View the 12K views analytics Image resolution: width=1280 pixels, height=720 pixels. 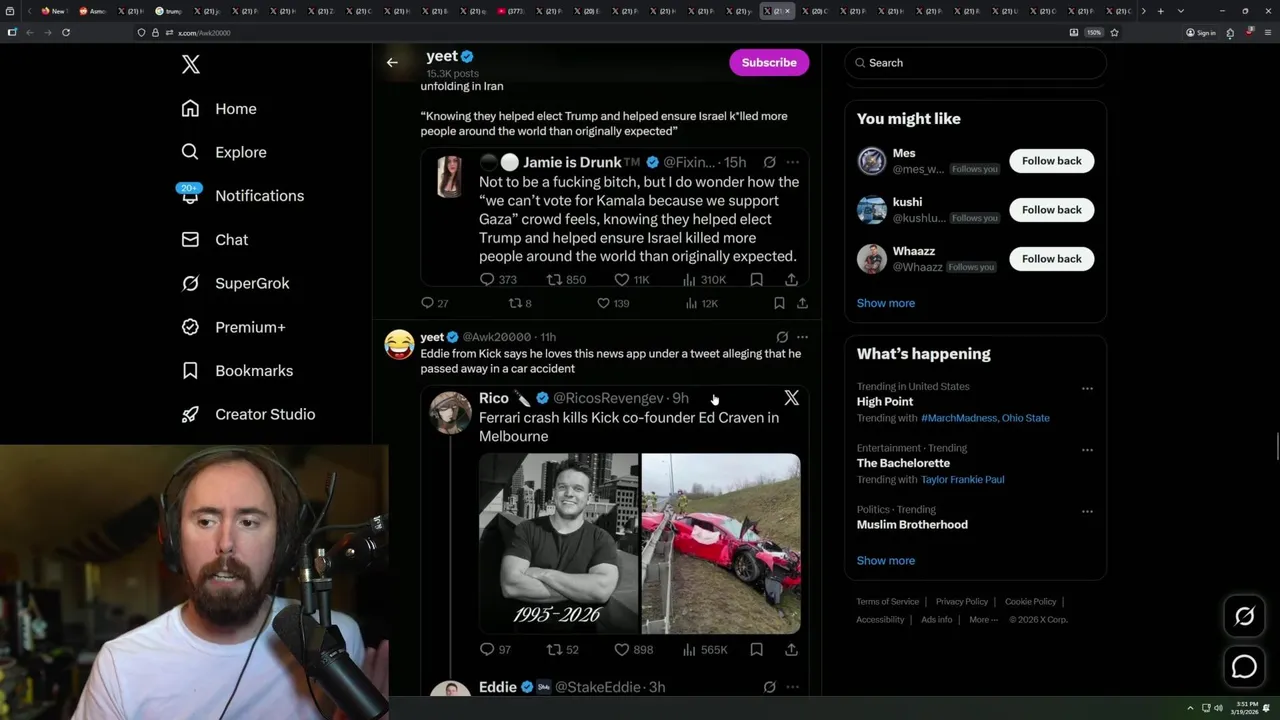click(x=701, y=303)
